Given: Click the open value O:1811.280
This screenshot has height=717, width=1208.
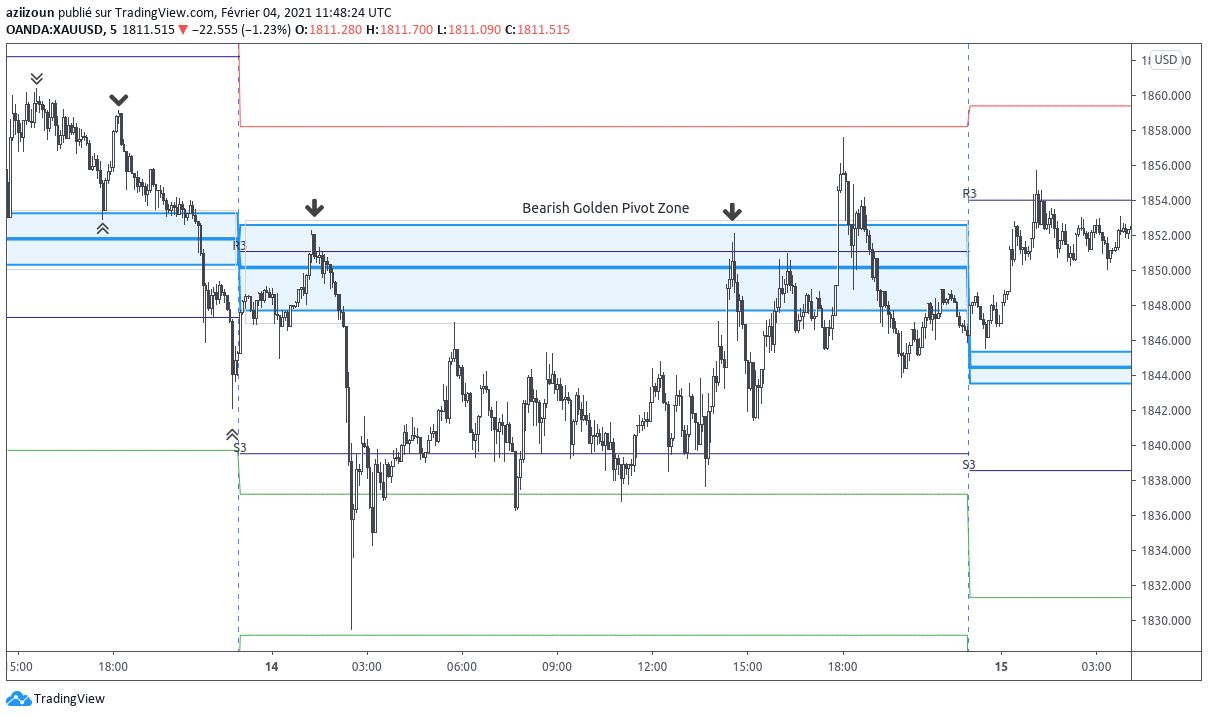Looking at the screenshot, I should [x=328, y=30].
